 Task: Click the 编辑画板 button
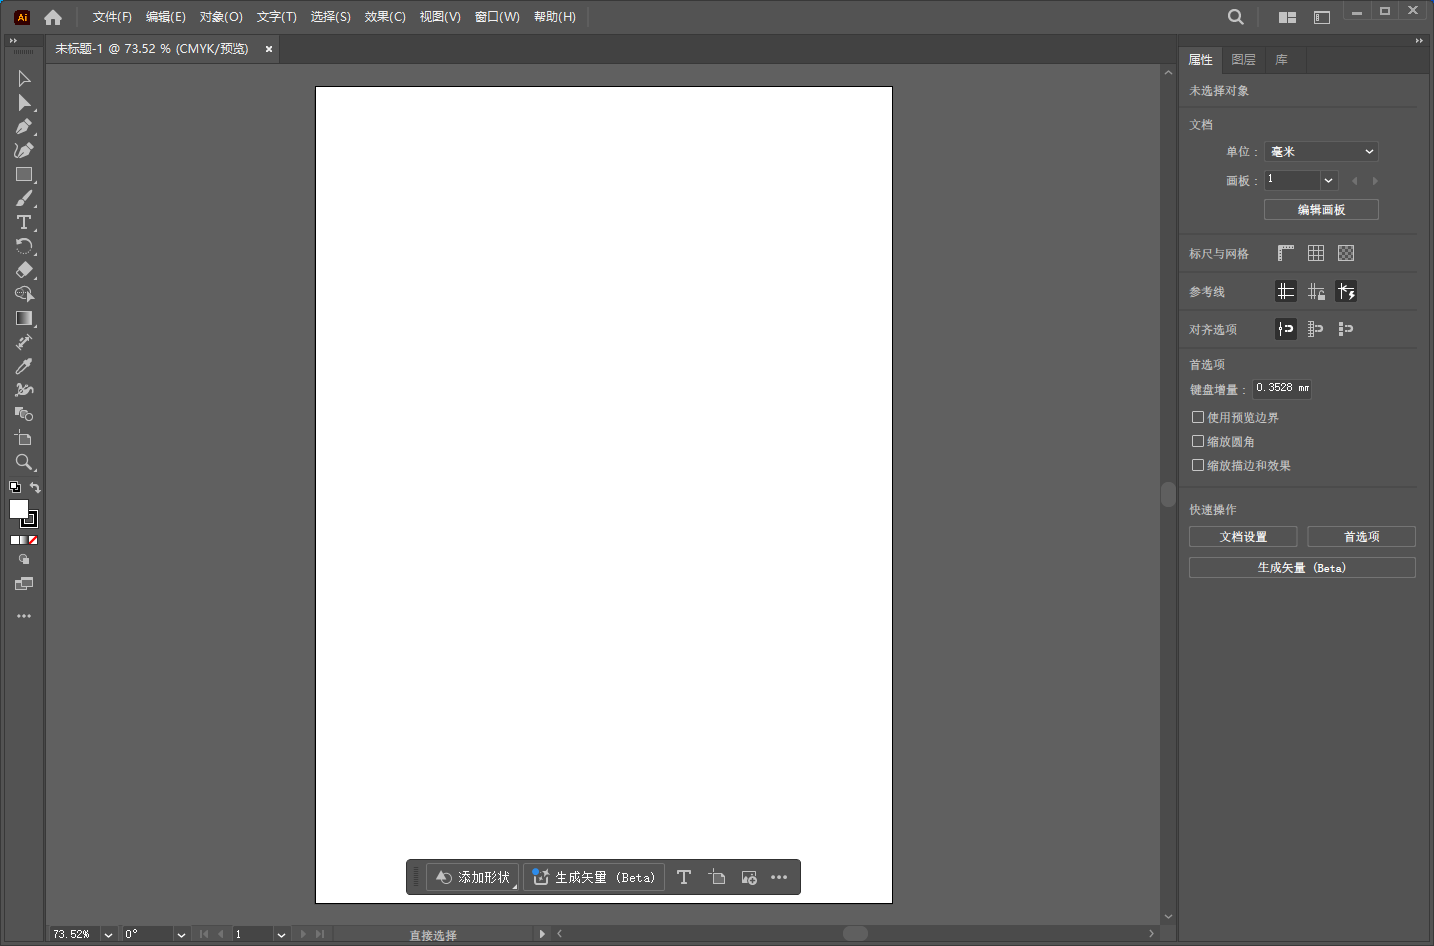[x=1321, y=209]
